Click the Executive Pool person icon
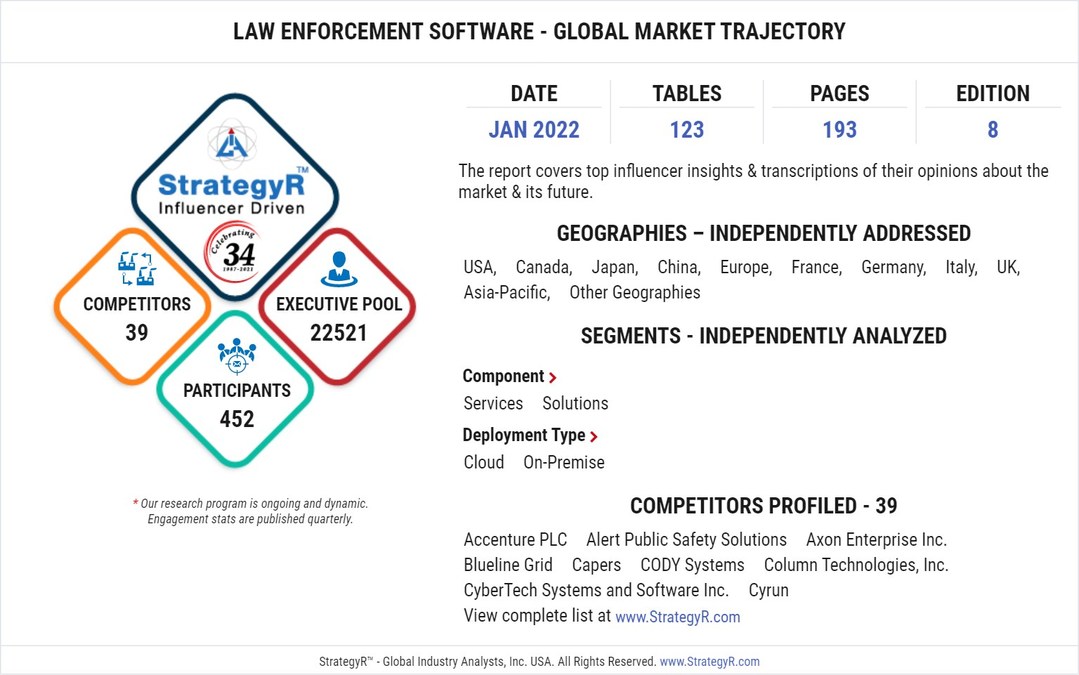Screen dimensions: 1079x675 pos(339,269)
